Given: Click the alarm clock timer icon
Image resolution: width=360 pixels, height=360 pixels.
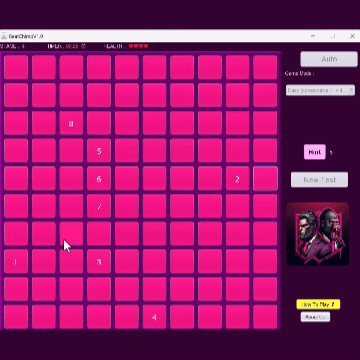Looking at the screenshot, I should tap(83, 46).
